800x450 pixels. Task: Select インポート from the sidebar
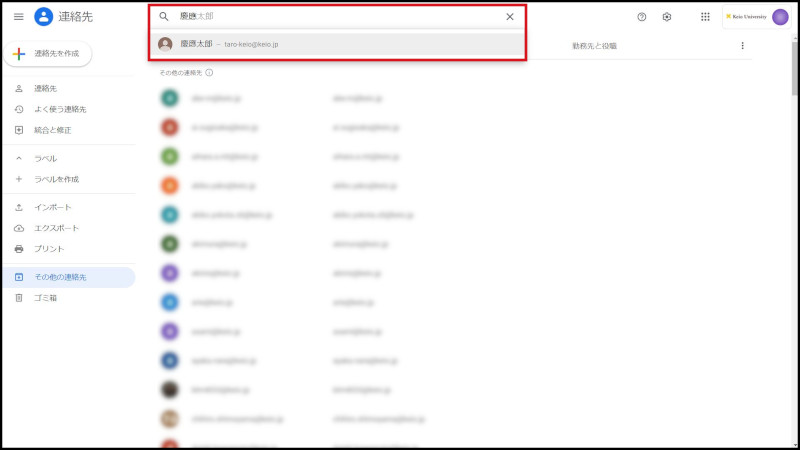[53, 207]
